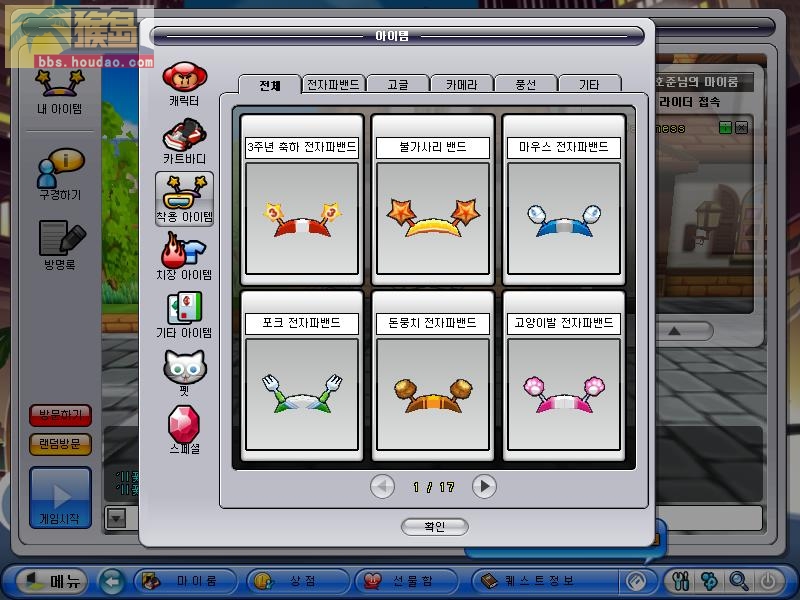Click the 구경하기 spectate icon

pyautogui.click(x=60, y=174)
